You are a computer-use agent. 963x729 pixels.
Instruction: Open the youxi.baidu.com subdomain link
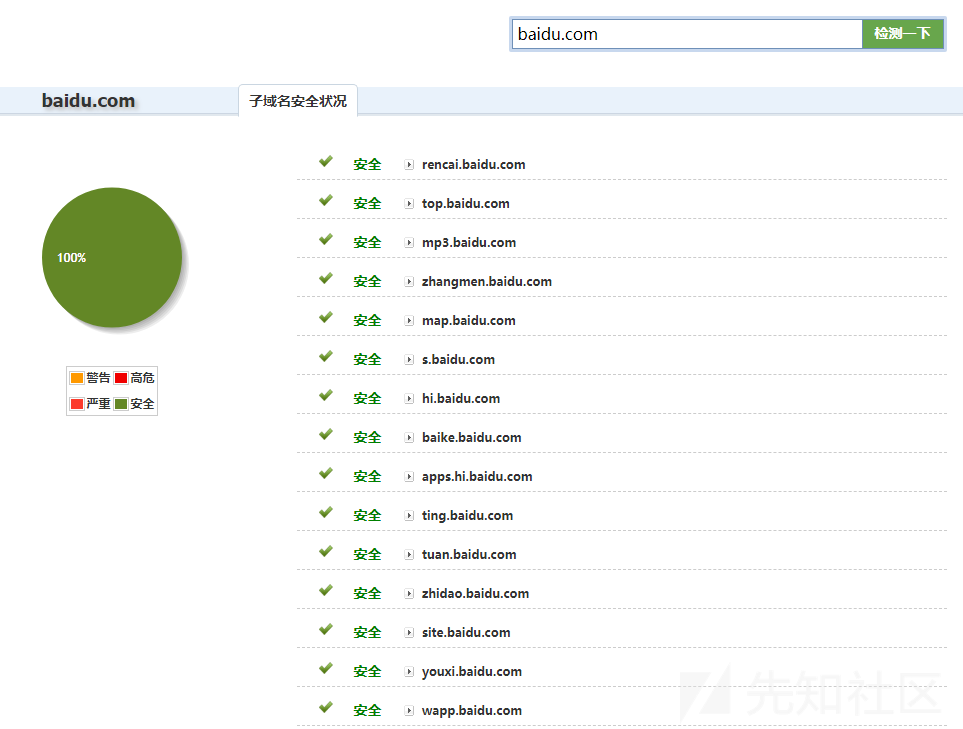(x=472, y=672)
